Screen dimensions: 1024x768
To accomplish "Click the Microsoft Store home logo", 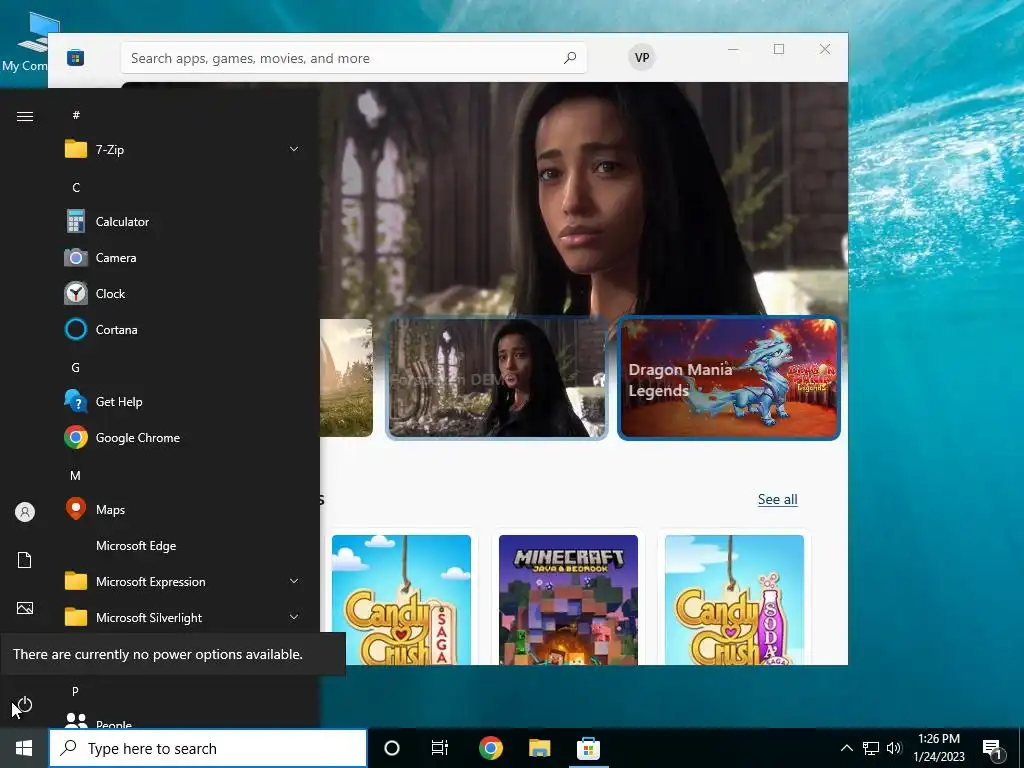I will coord(76,58).
